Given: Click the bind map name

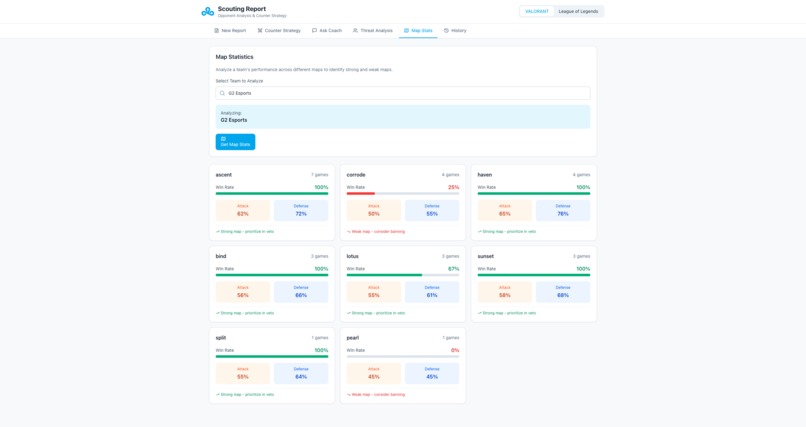Looking at the screenshot, I should (x=221, y=256).
